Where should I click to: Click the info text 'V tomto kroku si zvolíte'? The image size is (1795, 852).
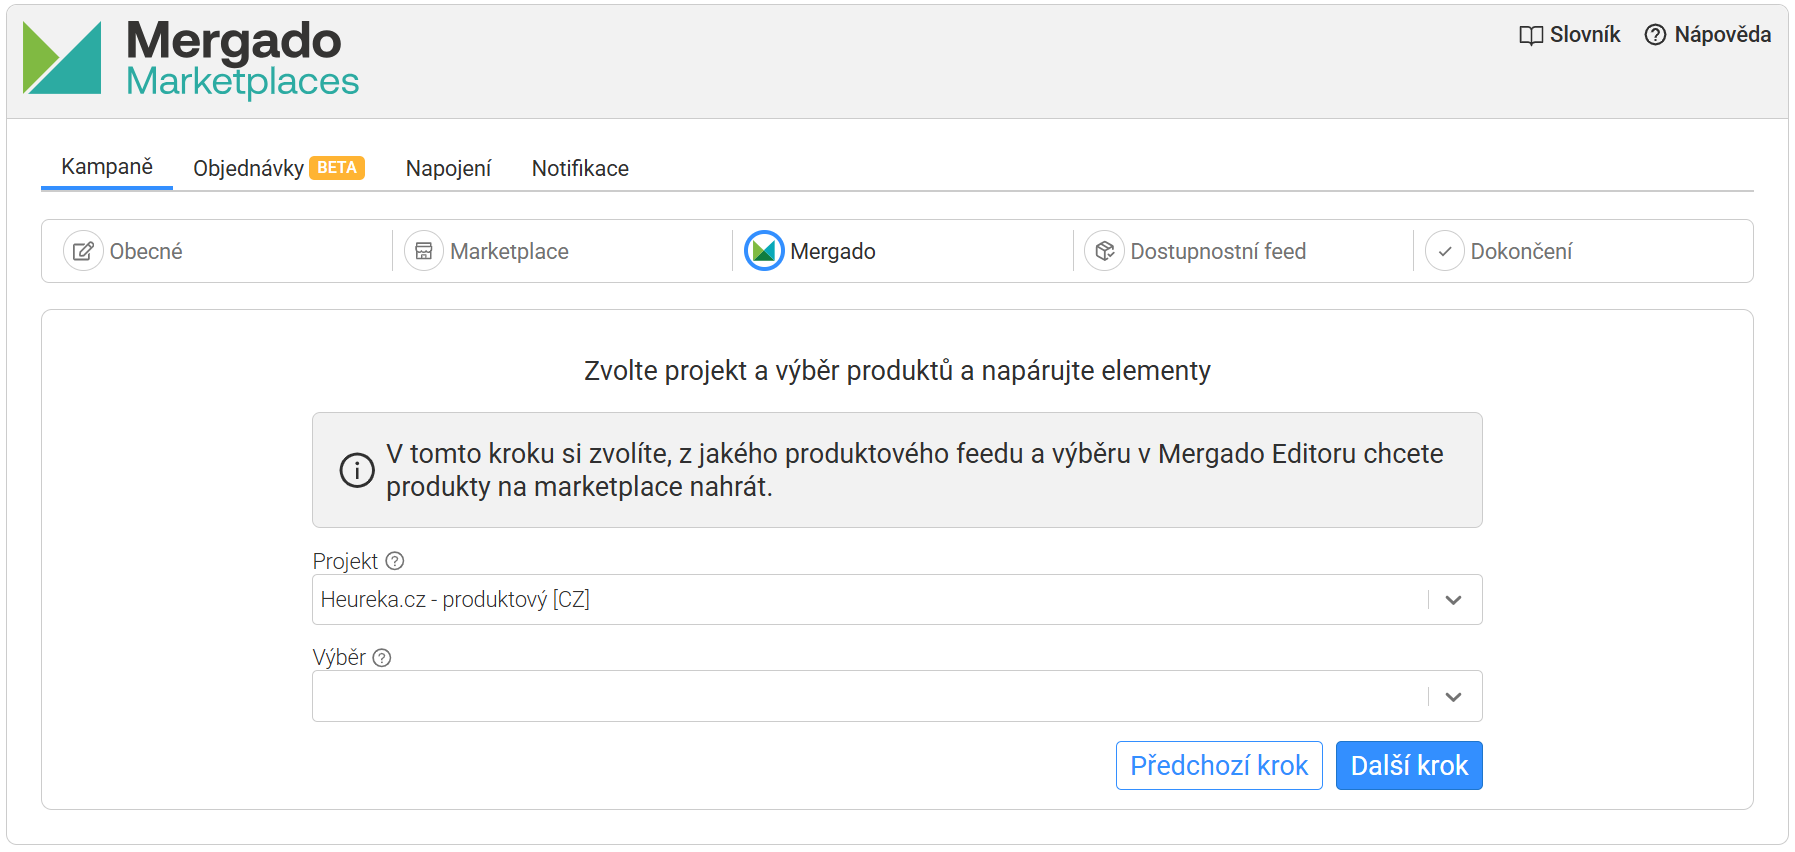[x=528, y=454]
